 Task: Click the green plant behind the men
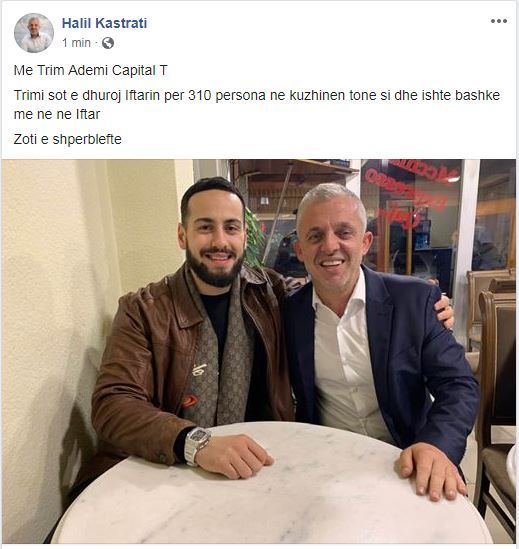(254, 238)
